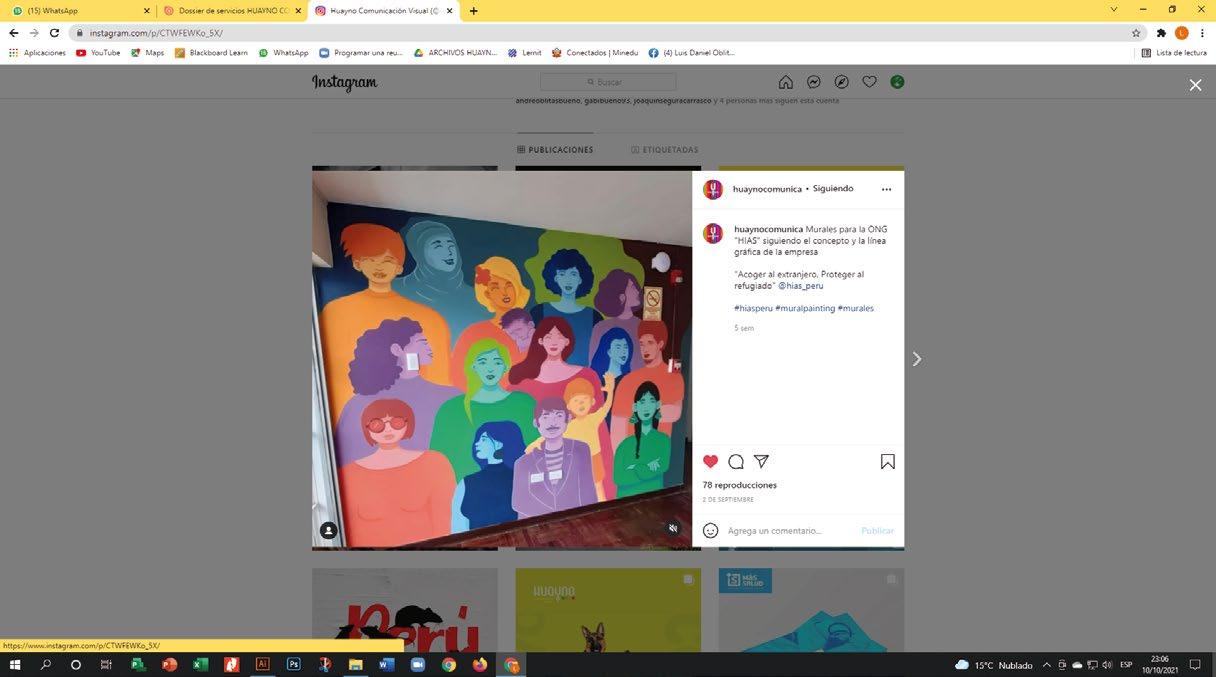This screenshot has height=677, width=1216.
Task: Open the Maps bookmark
Action: coord(147,53)
